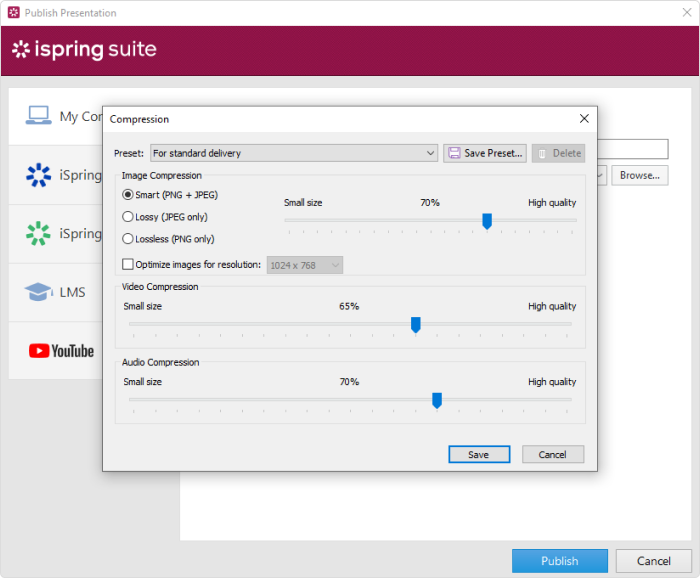Choose the YouTube logo destination
The width and height of the screenshot is (700, 578).
[x=62, y=351]
